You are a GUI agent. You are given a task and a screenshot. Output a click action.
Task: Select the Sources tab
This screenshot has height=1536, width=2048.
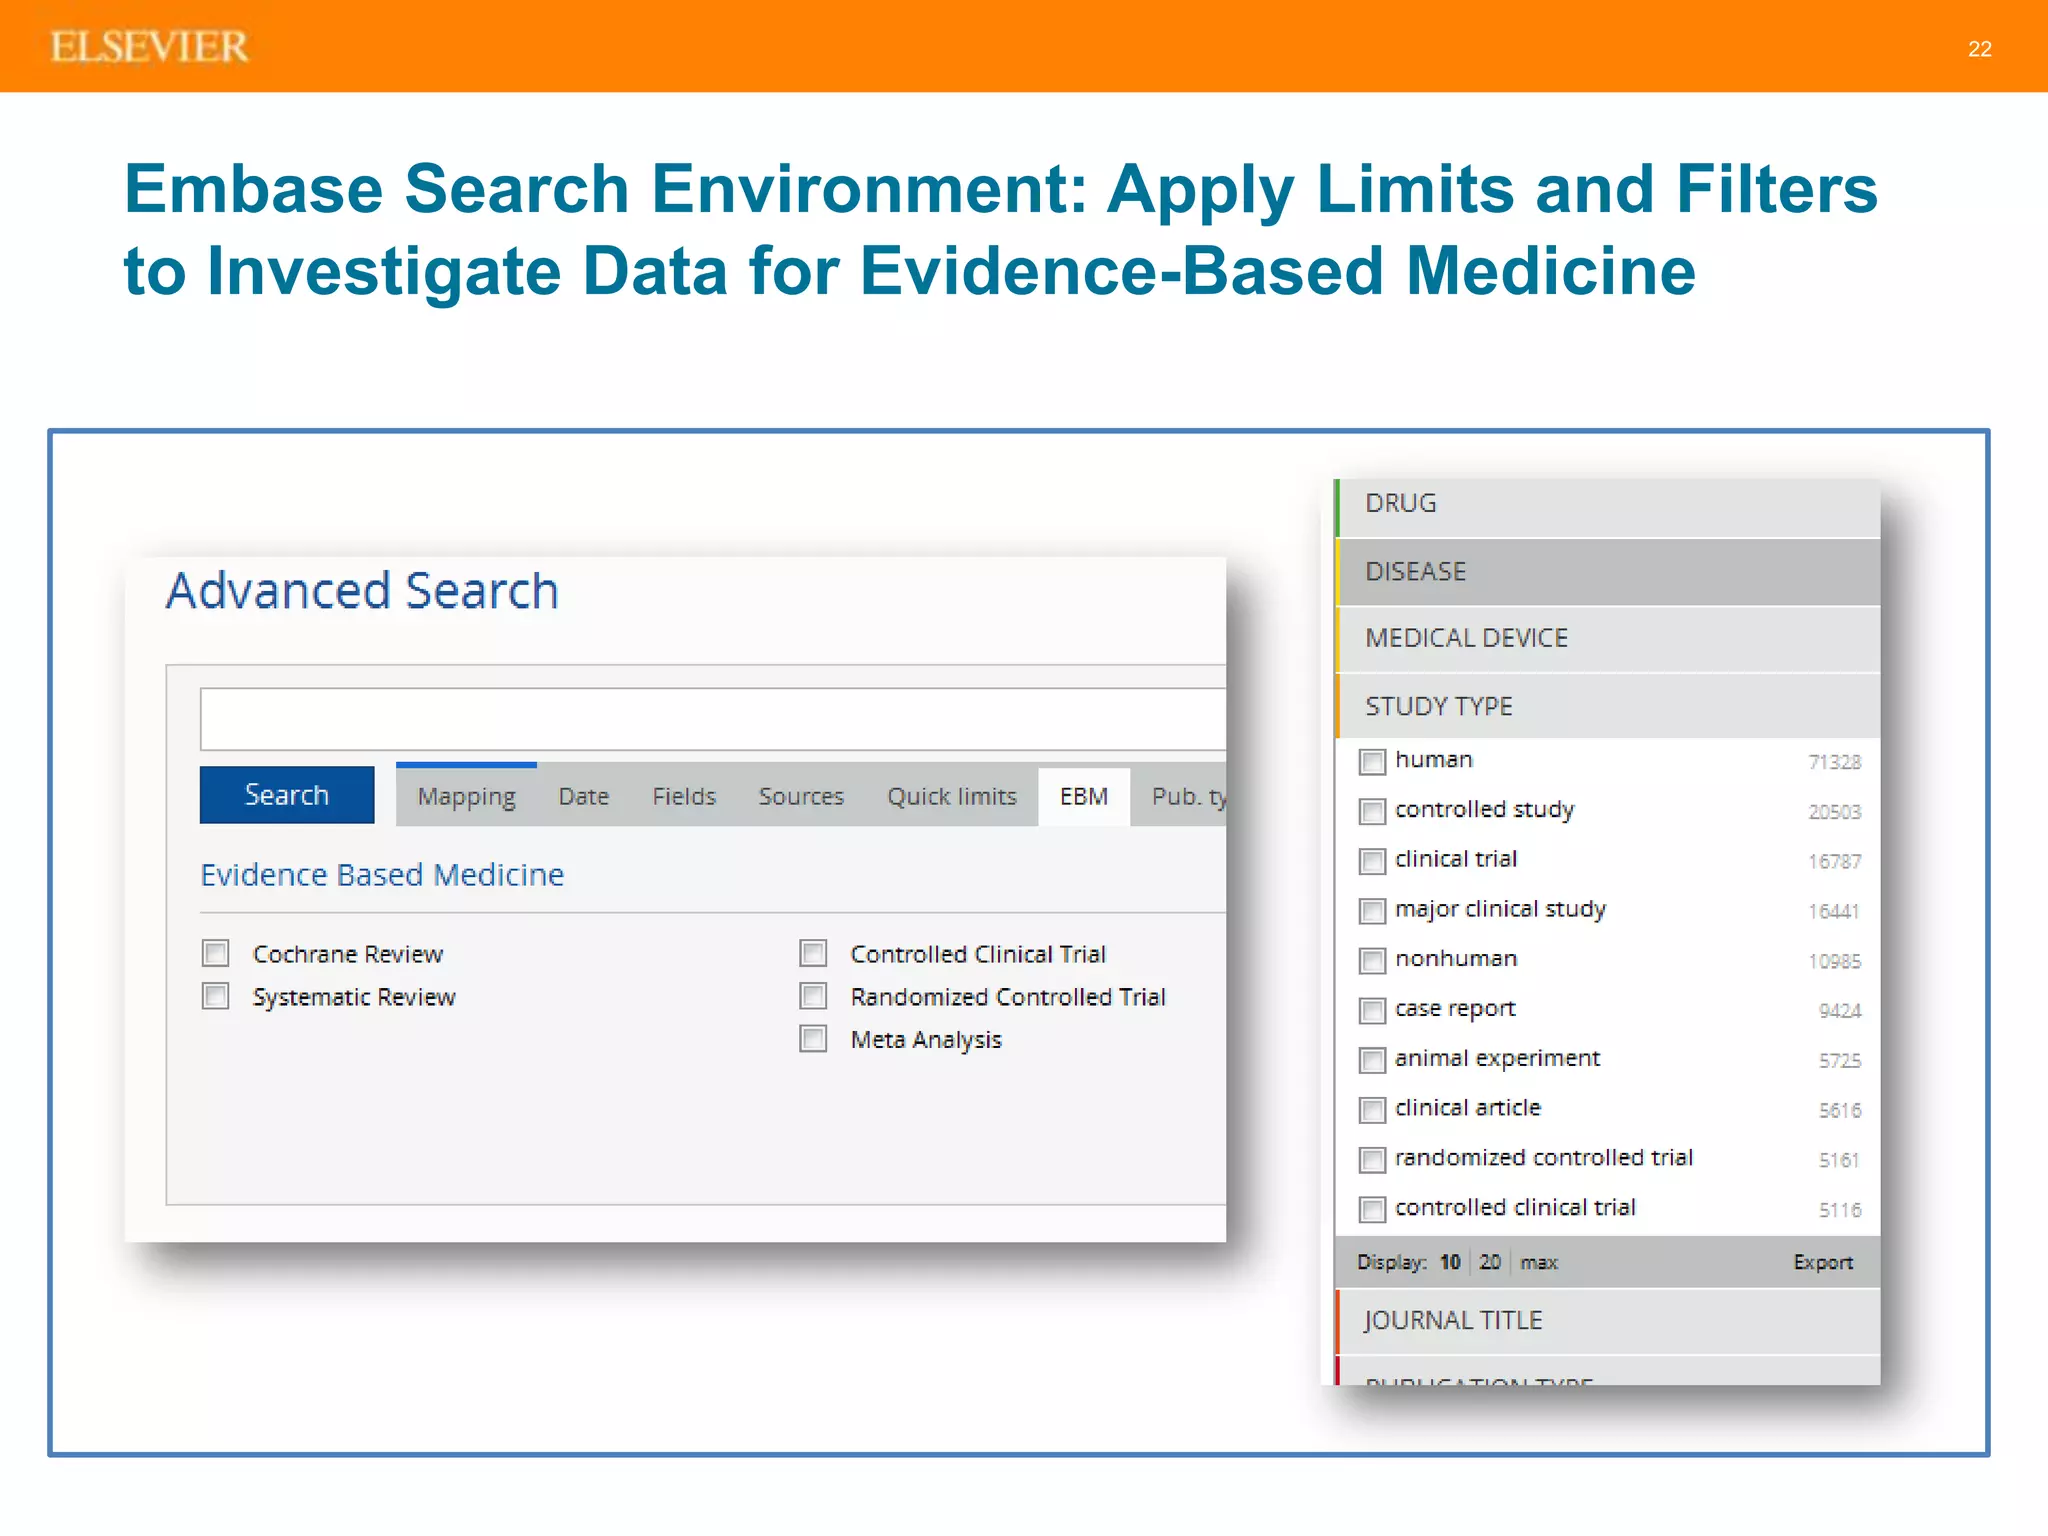point(801,796)
